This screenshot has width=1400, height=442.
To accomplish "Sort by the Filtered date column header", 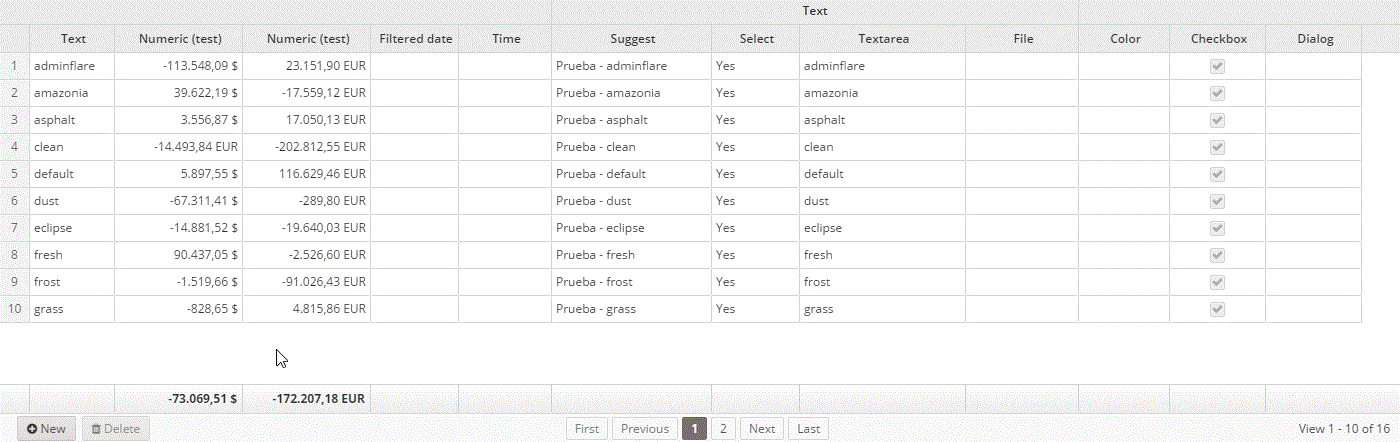I will (x=416, y=39).
